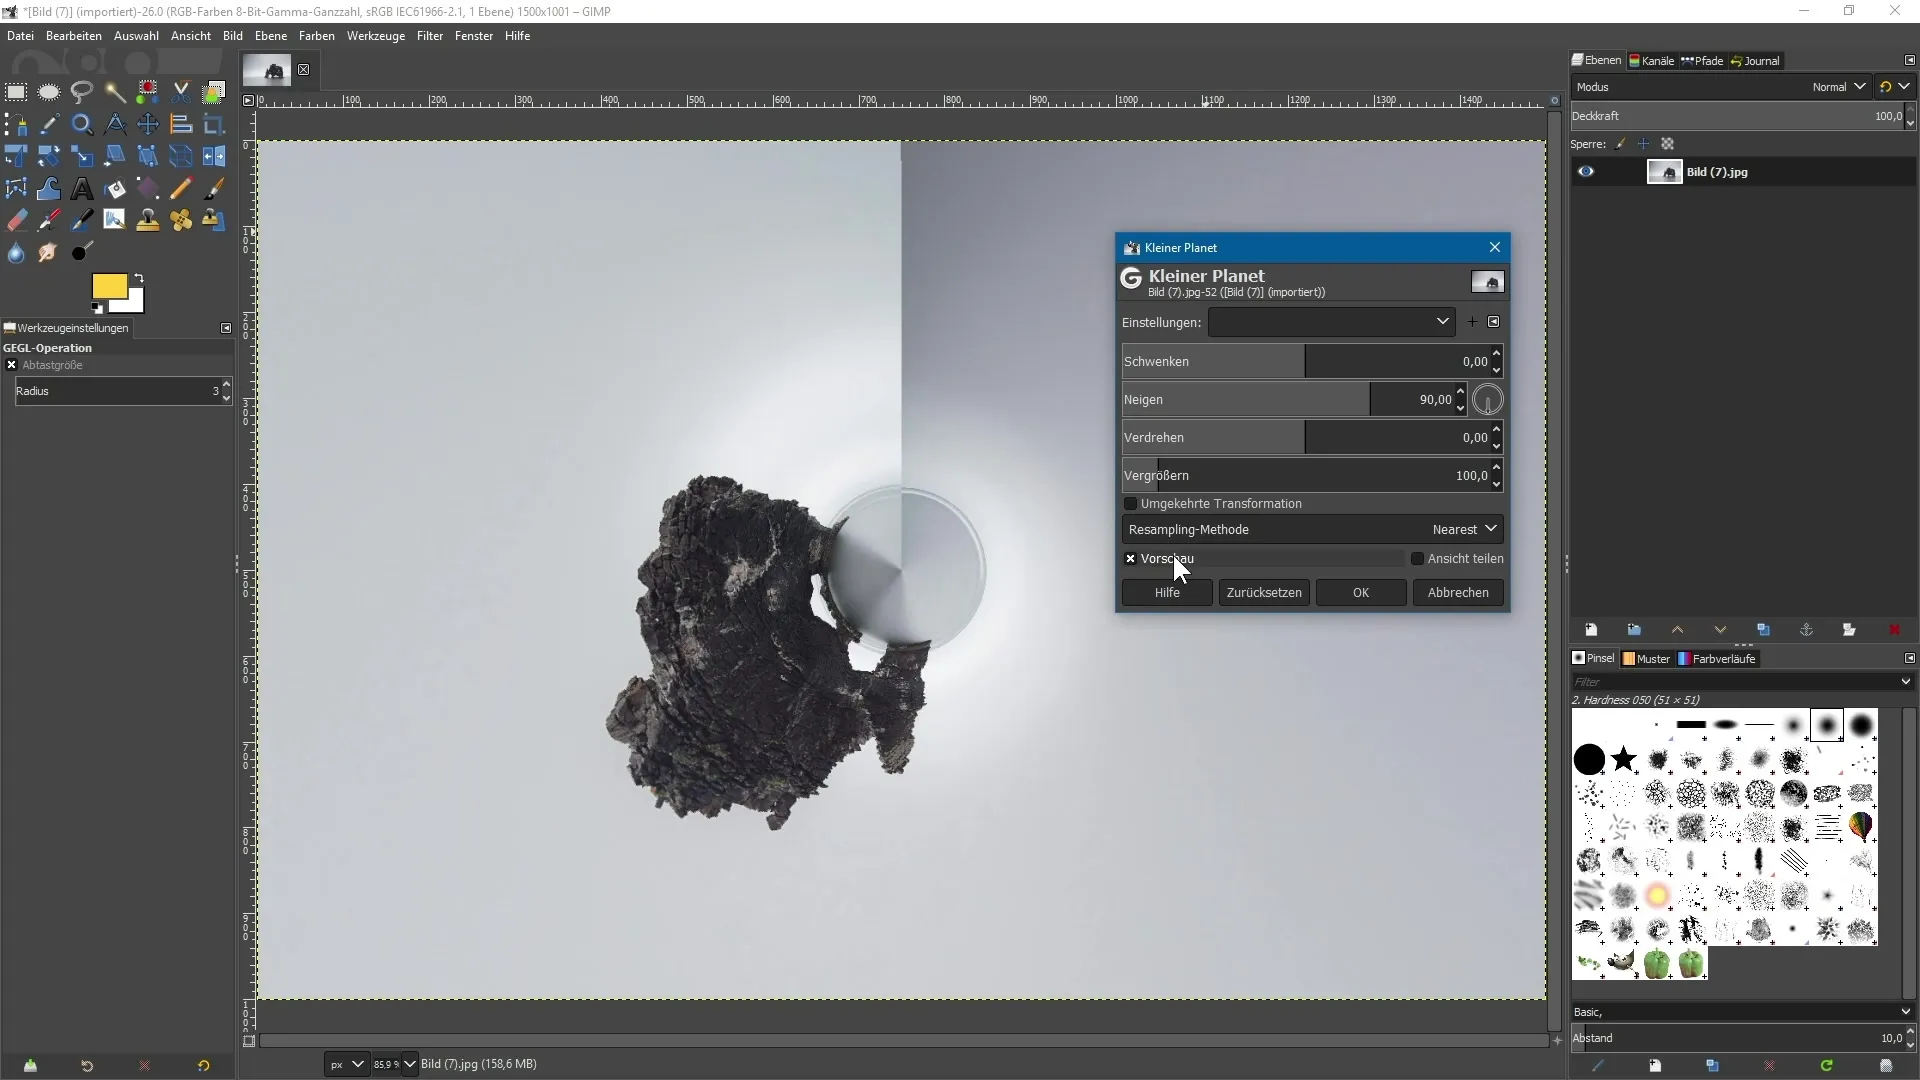Open the Resampling-Methode dropdown
The image size is (1920, 1080).
[1312, 530]
